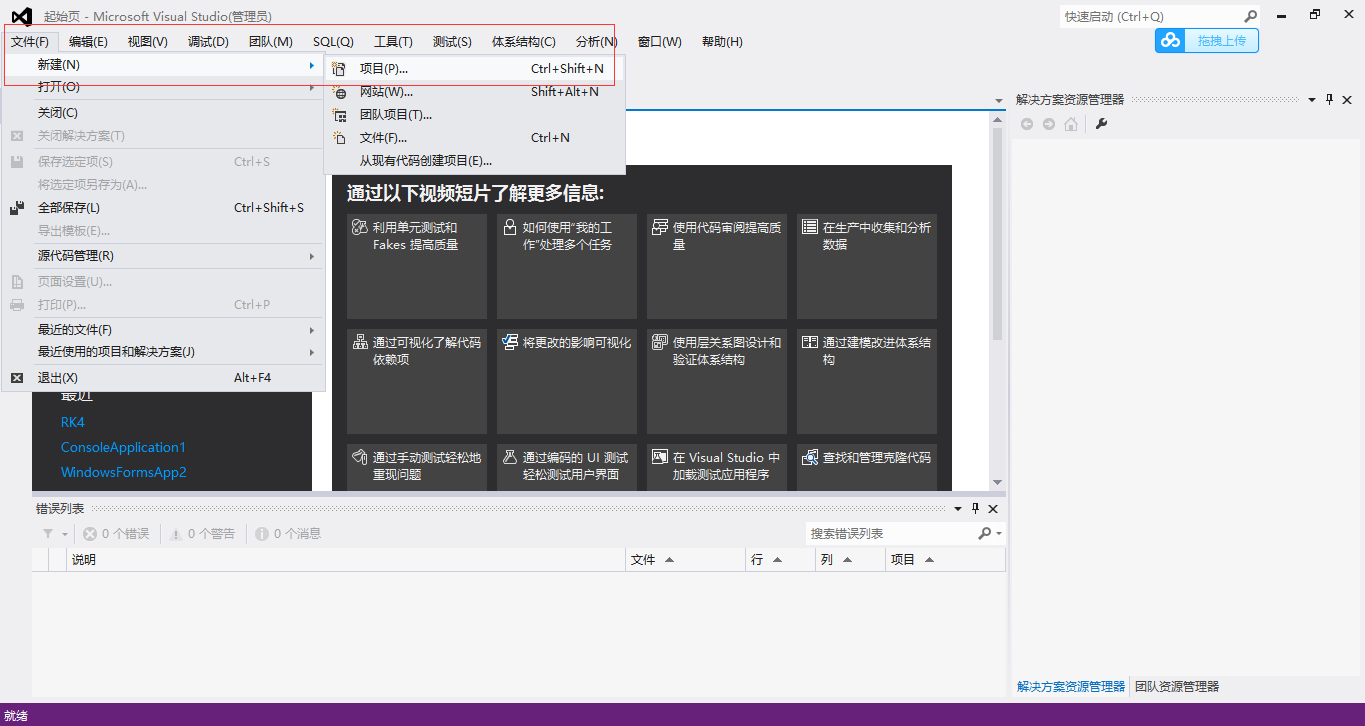Click the Visual Studio logo in title bar

22,14
